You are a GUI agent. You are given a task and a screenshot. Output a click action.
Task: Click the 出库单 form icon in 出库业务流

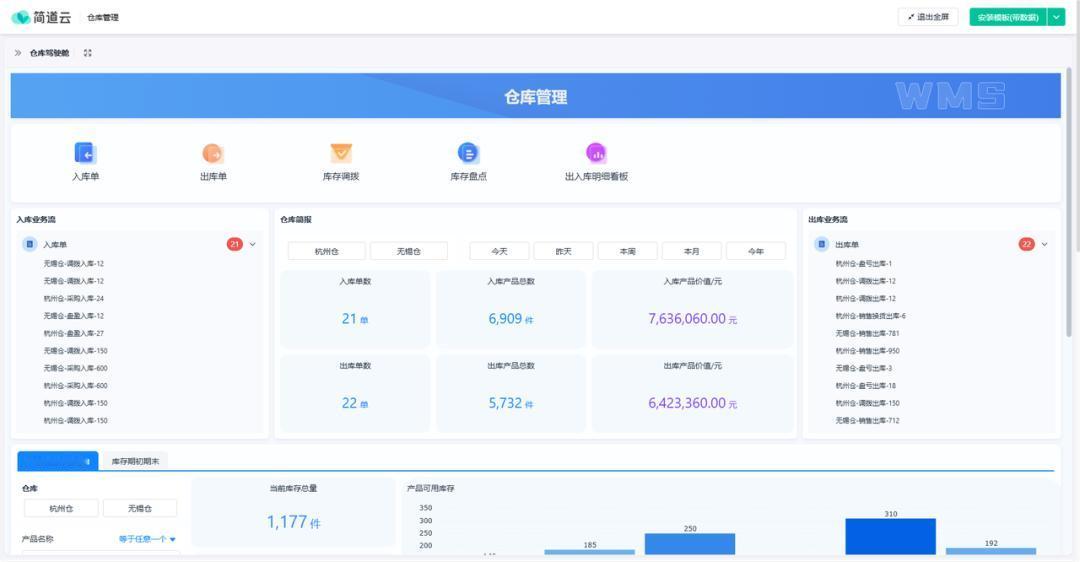pyautogui.click(x=821, y=244)
